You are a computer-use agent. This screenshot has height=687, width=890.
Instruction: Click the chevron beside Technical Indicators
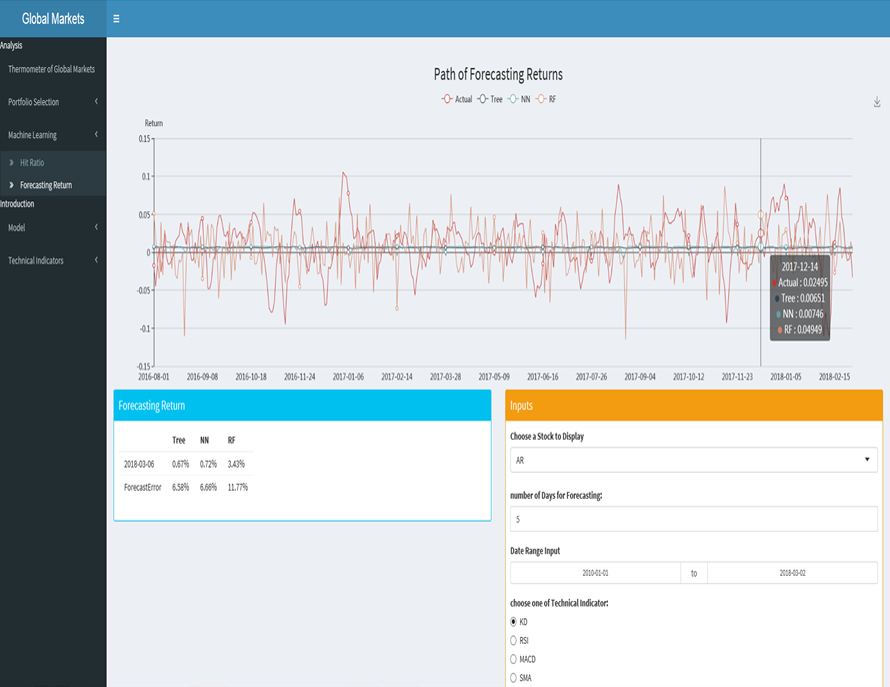click(x=96, y=260)
